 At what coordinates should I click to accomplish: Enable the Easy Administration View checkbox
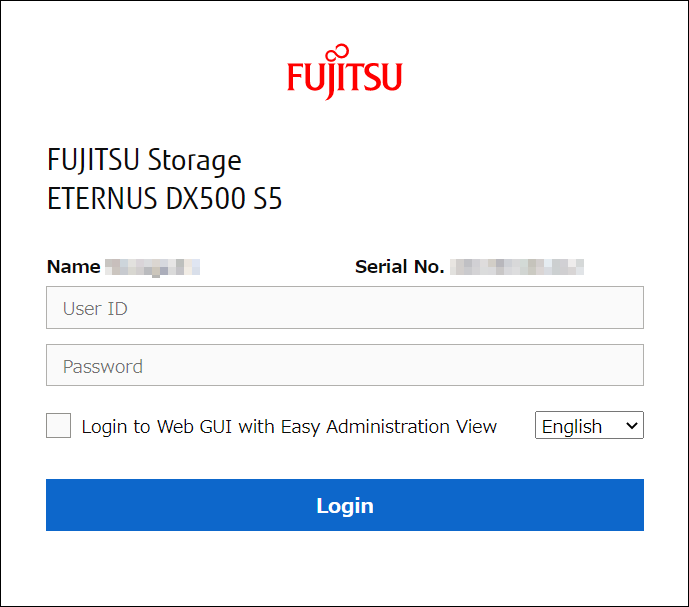(x=59, y=426)
